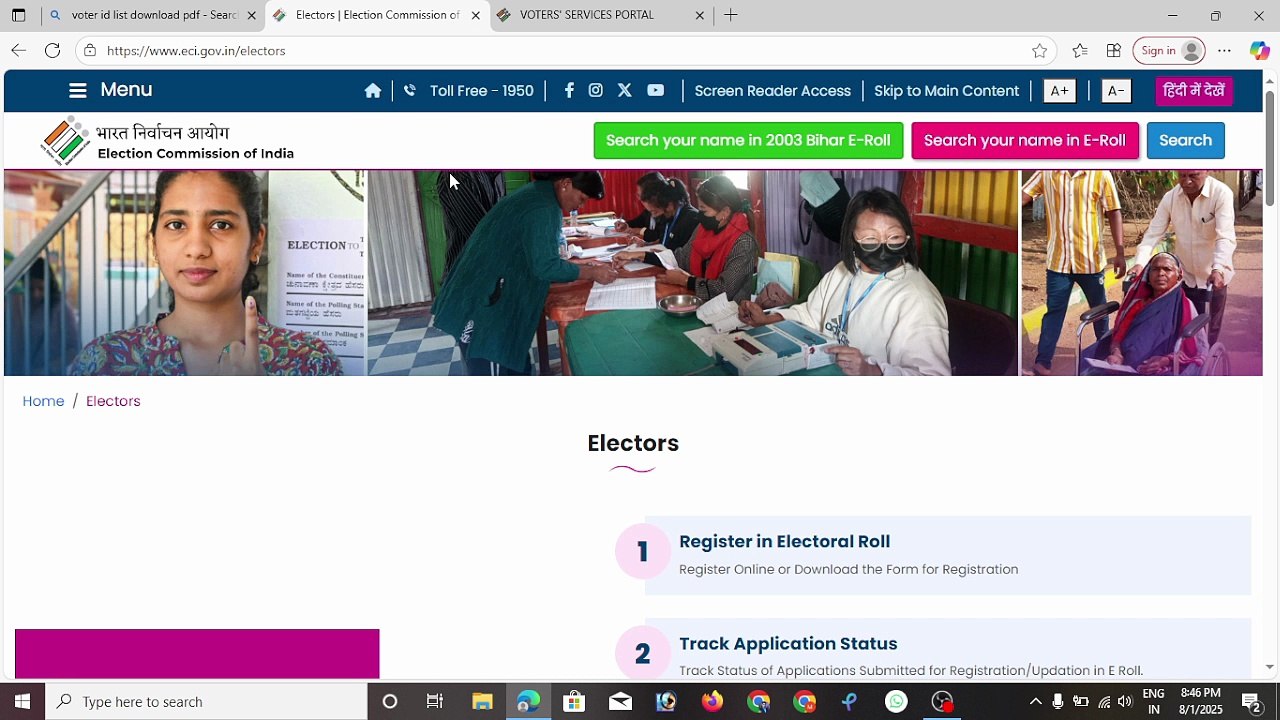Open the ECI X (Twitter) icon
1280x720 pixels.
pos(625,90)
